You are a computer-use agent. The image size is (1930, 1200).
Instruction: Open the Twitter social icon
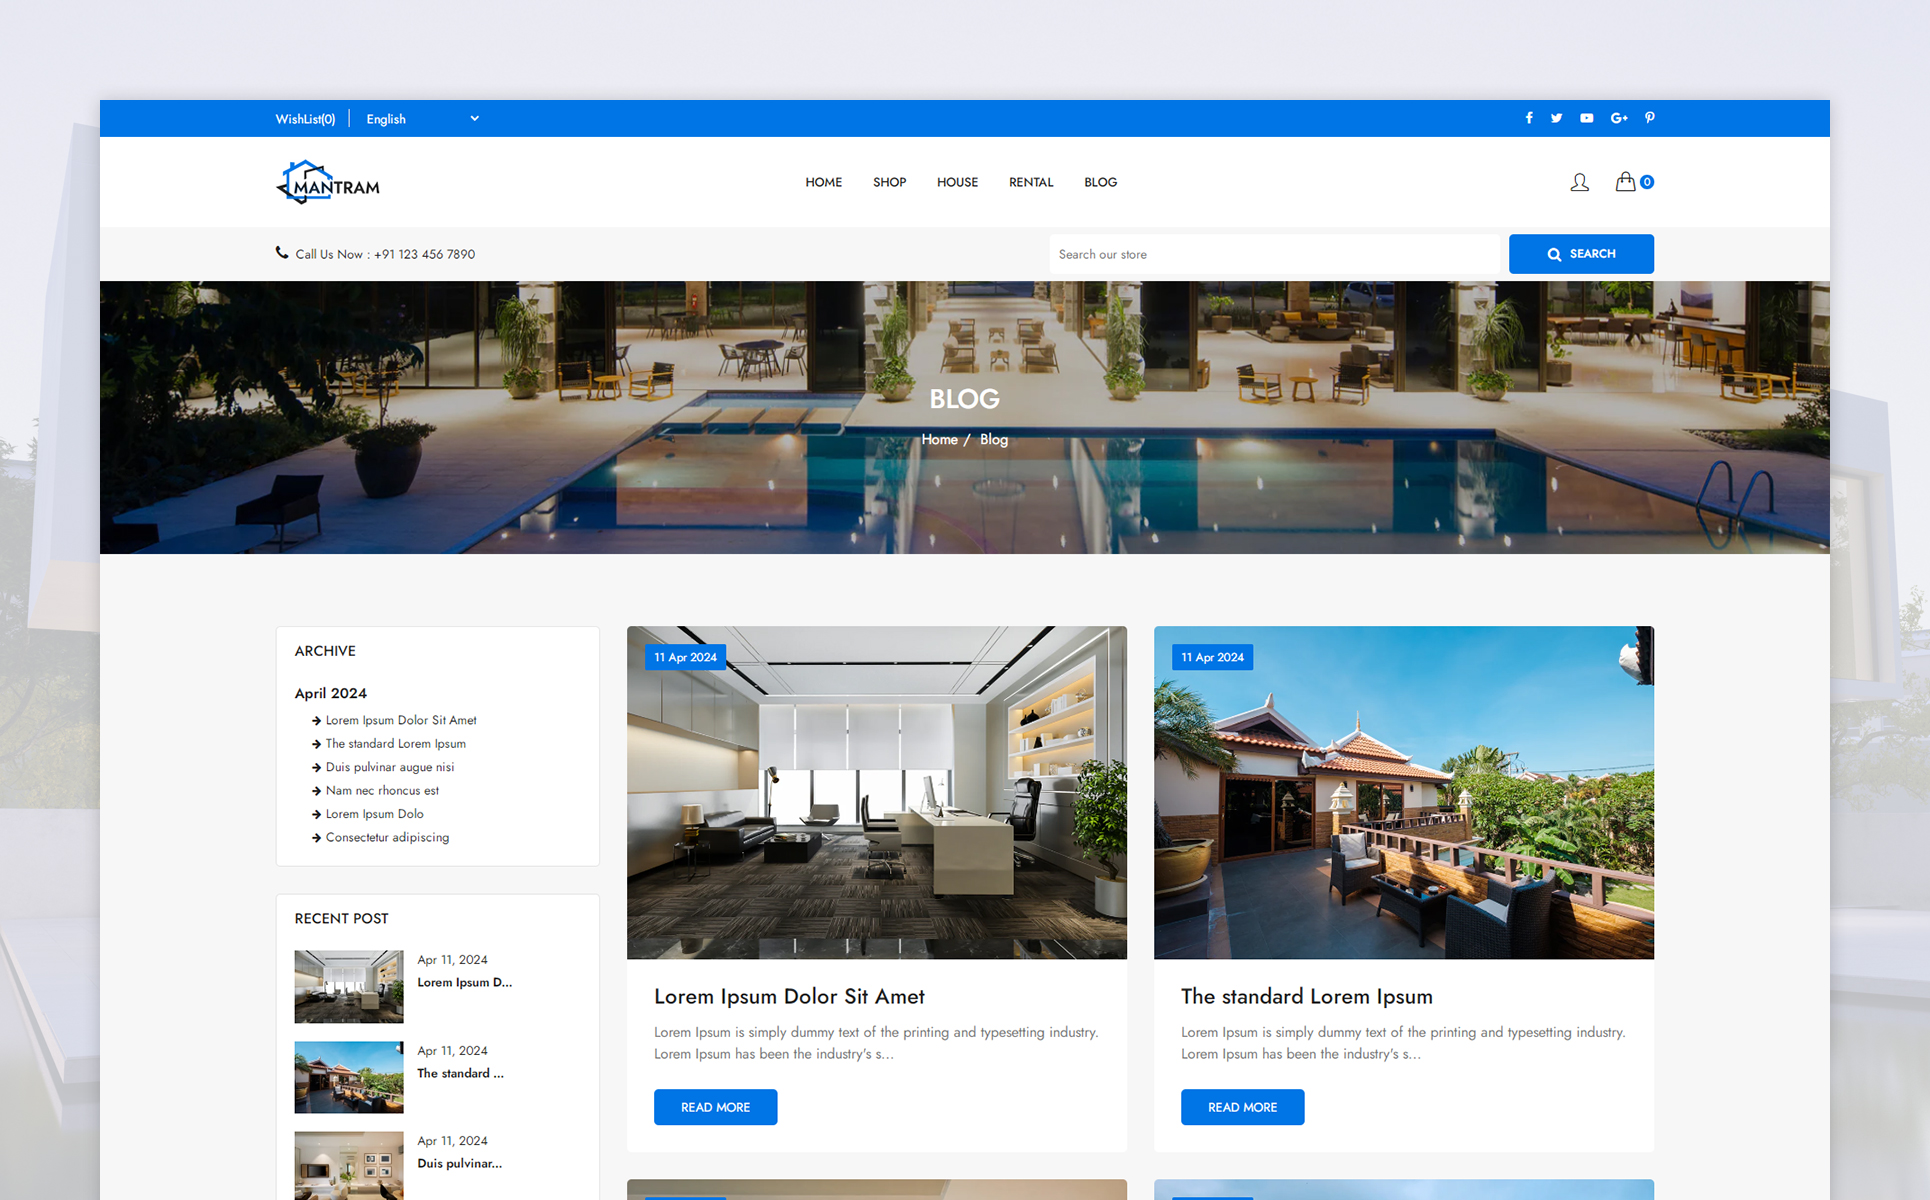click(1557, 118)
